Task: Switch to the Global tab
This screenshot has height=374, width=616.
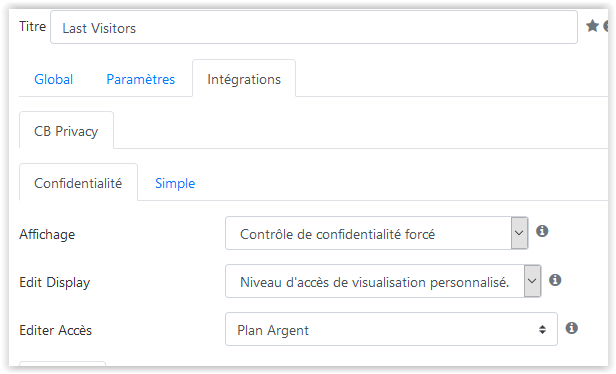Action: tap(53, 79)
